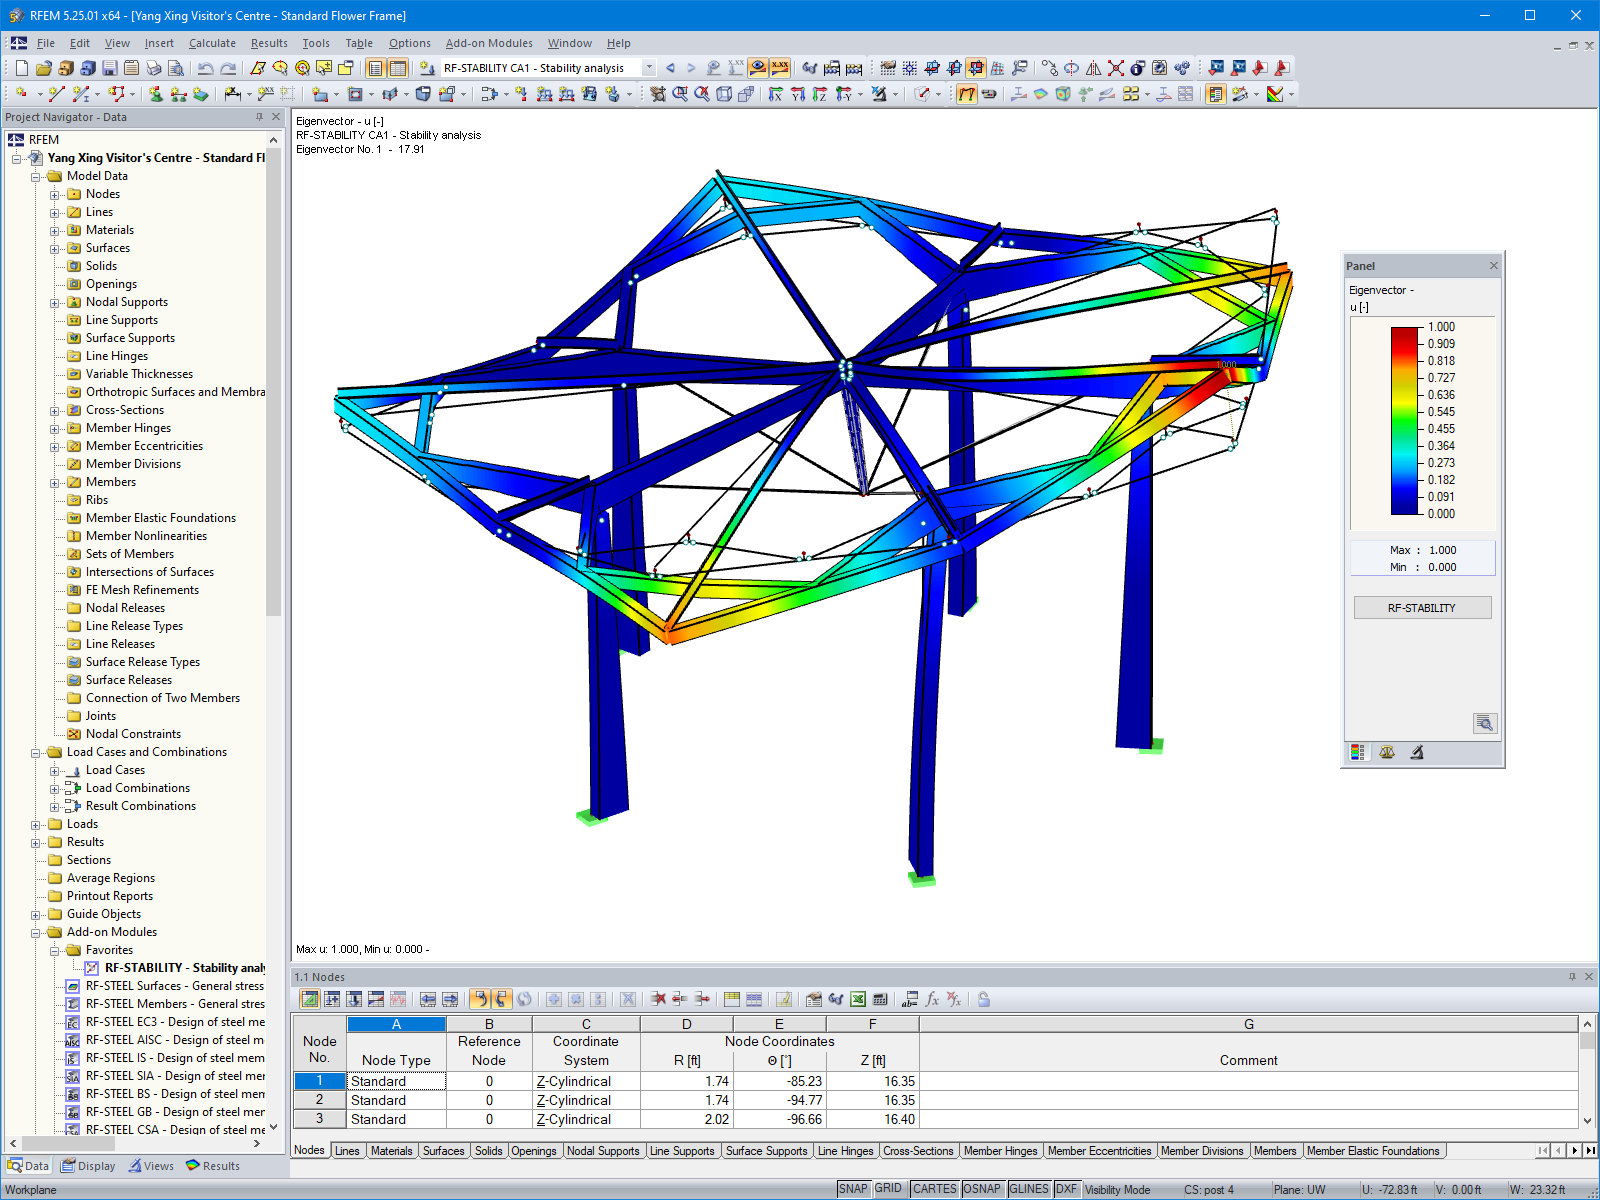The image size is (1600, 1200).
Task: Click the balance factors tab icon in Panel
Action: 1387,753
